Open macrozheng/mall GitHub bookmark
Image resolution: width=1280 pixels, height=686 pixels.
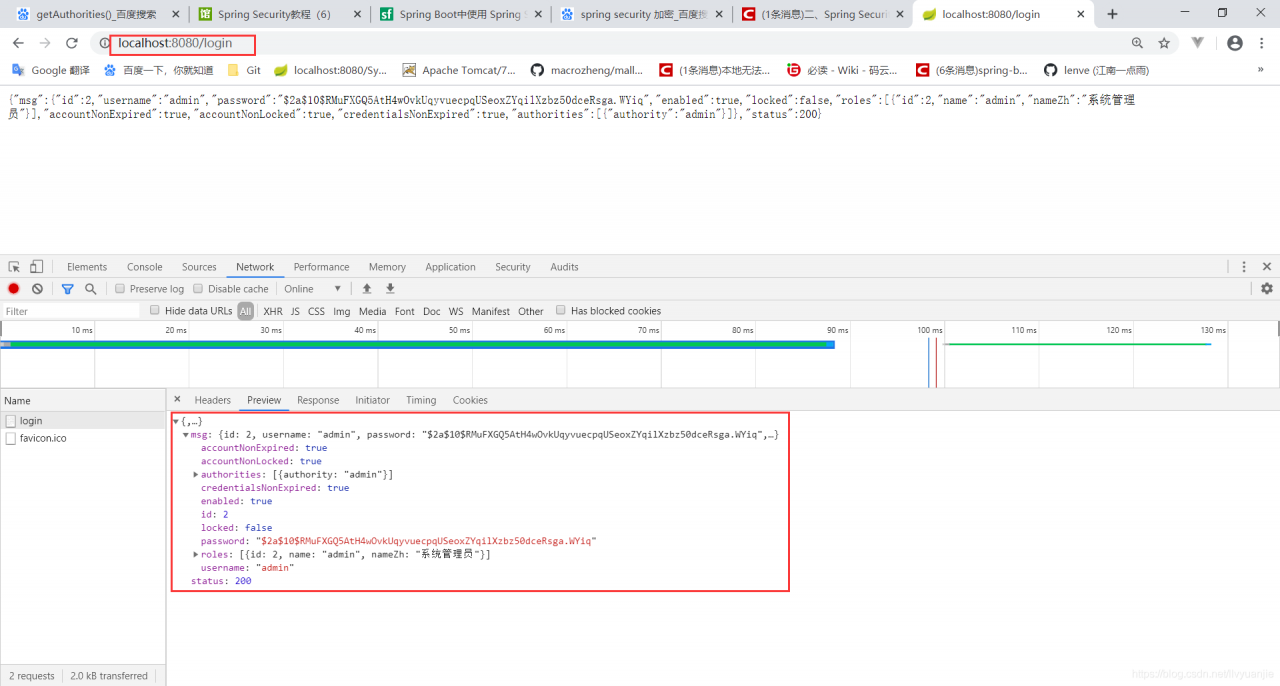point(587,70)
